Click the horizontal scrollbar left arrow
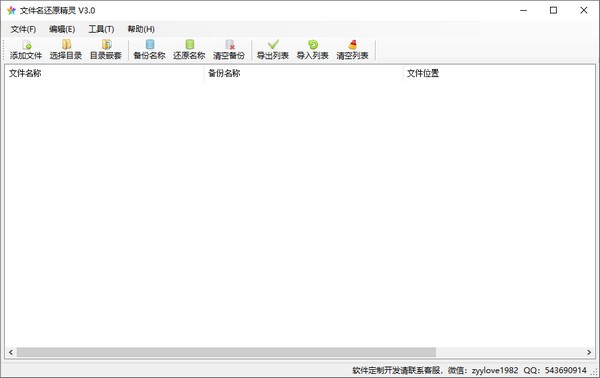Screen dimensions: 600x378 (11, 352)
